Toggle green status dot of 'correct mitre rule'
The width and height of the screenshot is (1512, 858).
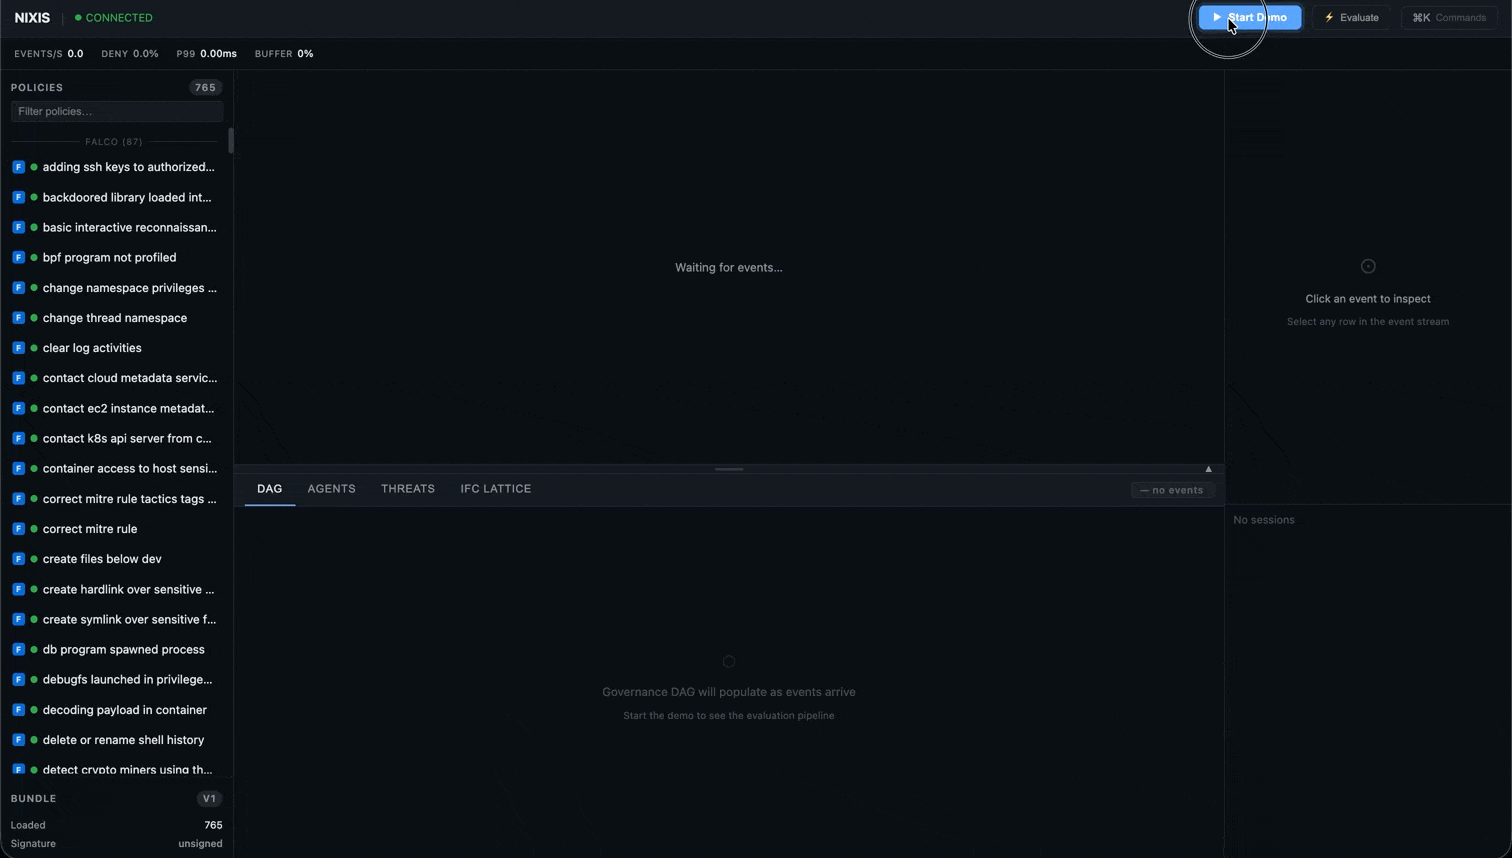(34, 529)
